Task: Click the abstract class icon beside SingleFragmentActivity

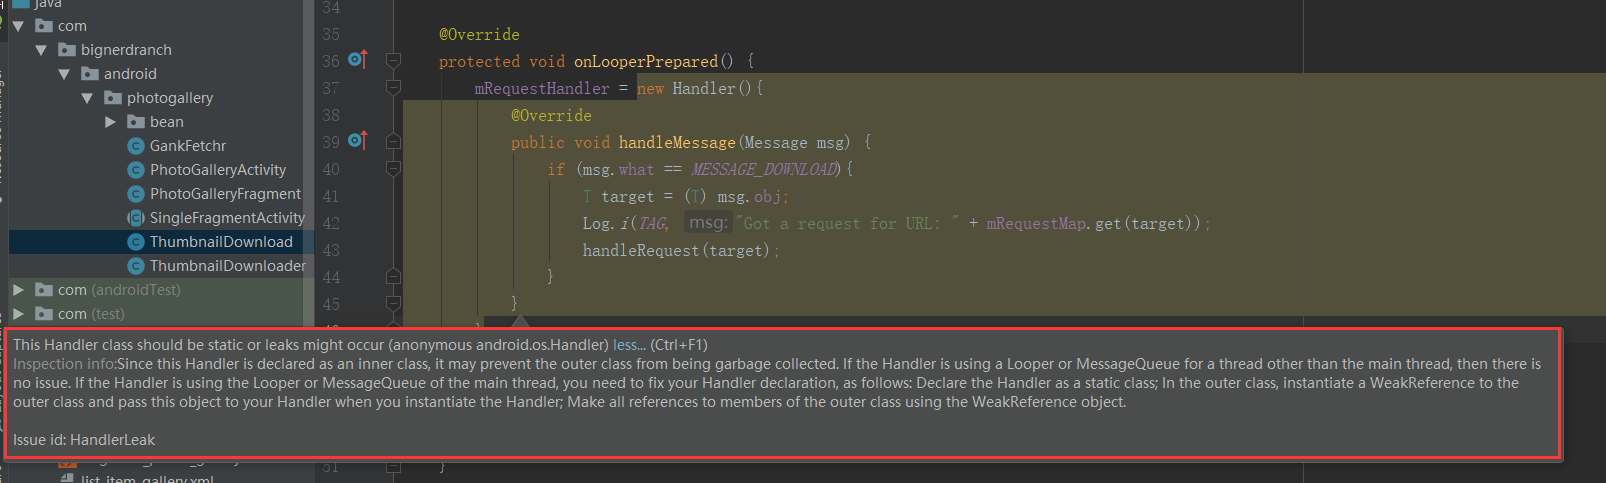Action: click(x=136, y=218)
